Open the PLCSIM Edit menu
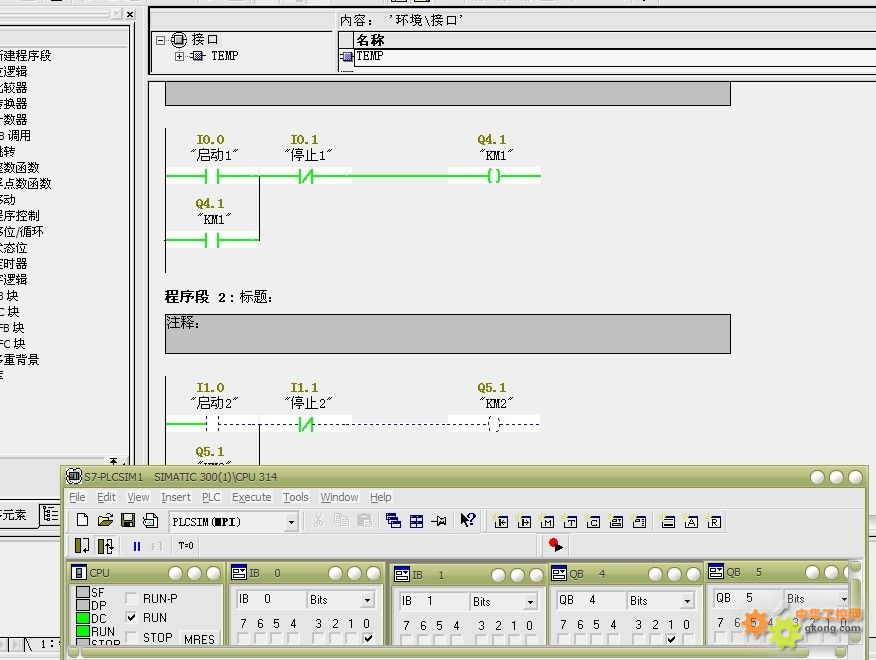The width and height of the screenshot is (876, 660). [106, 497]
